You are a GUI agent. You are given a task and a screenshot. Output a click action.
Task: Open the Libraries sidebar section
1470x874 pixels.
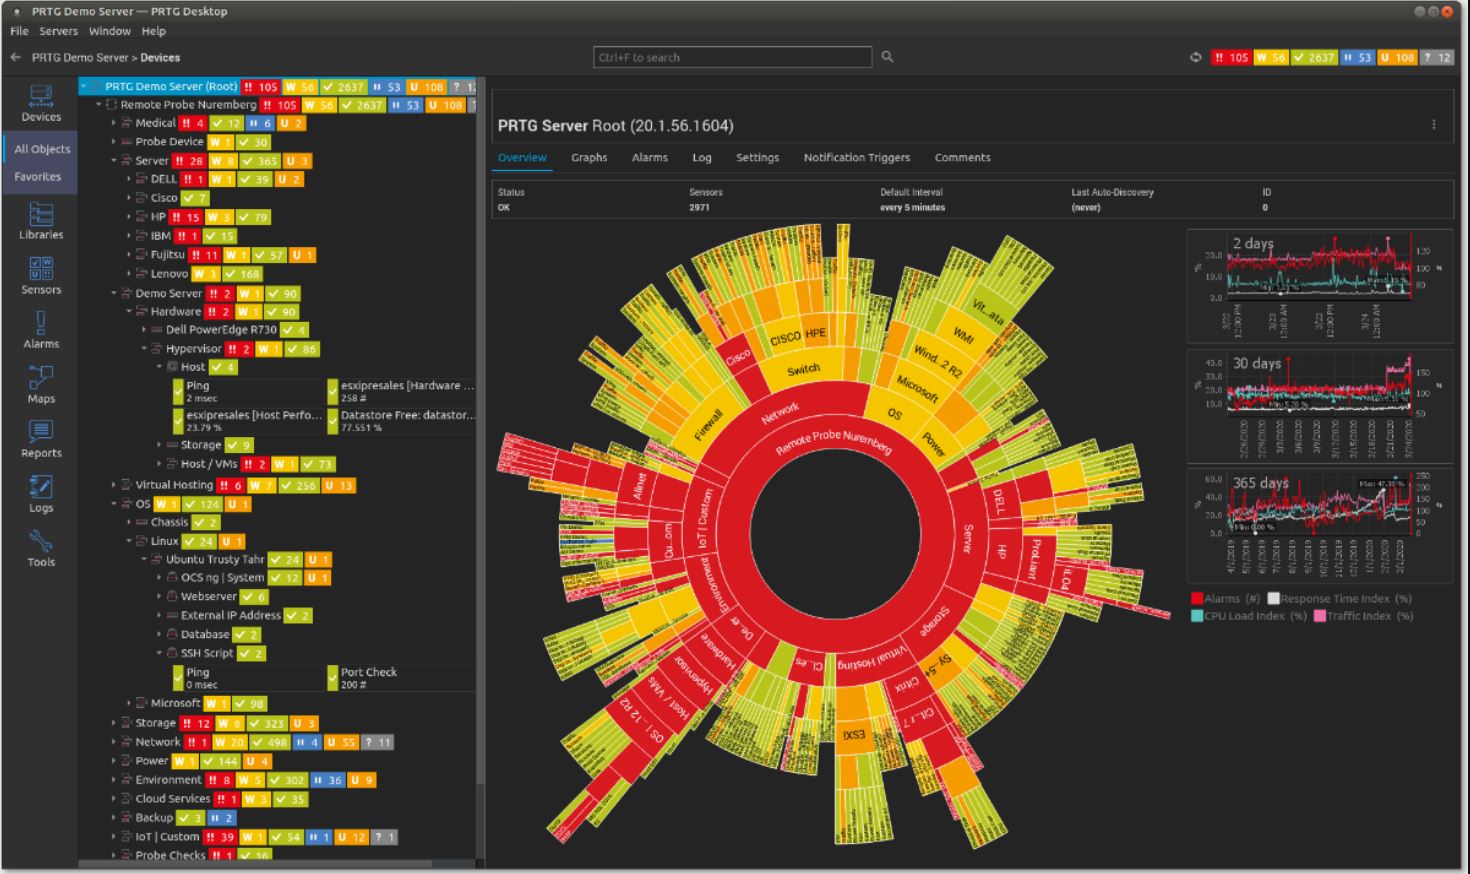(41, 222)
